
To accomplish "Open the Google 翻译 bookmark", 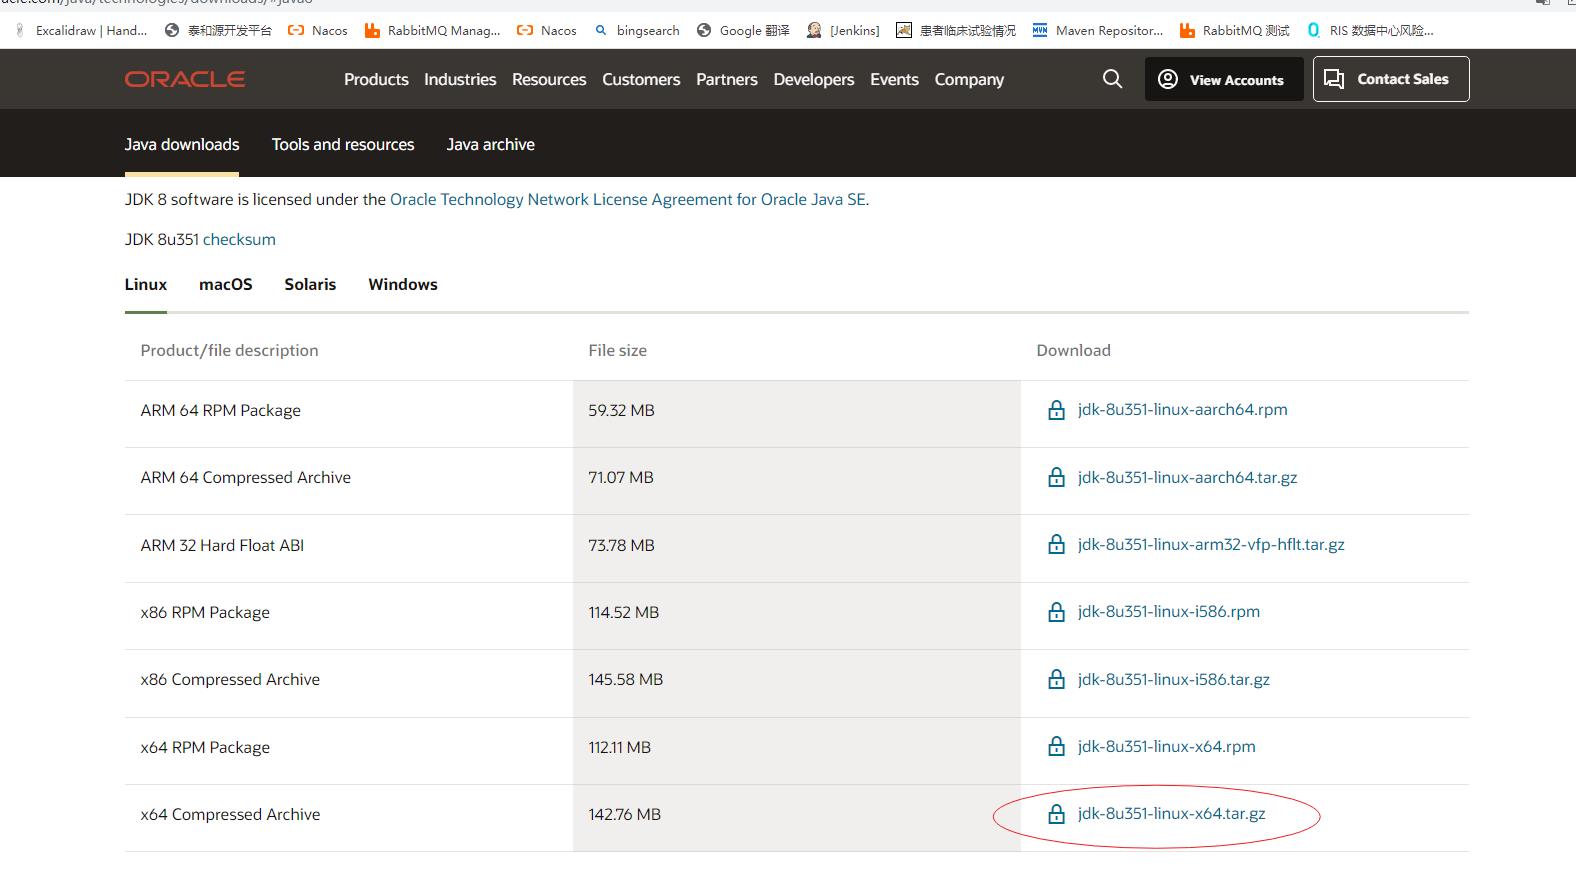I will (x=743, y=30).
